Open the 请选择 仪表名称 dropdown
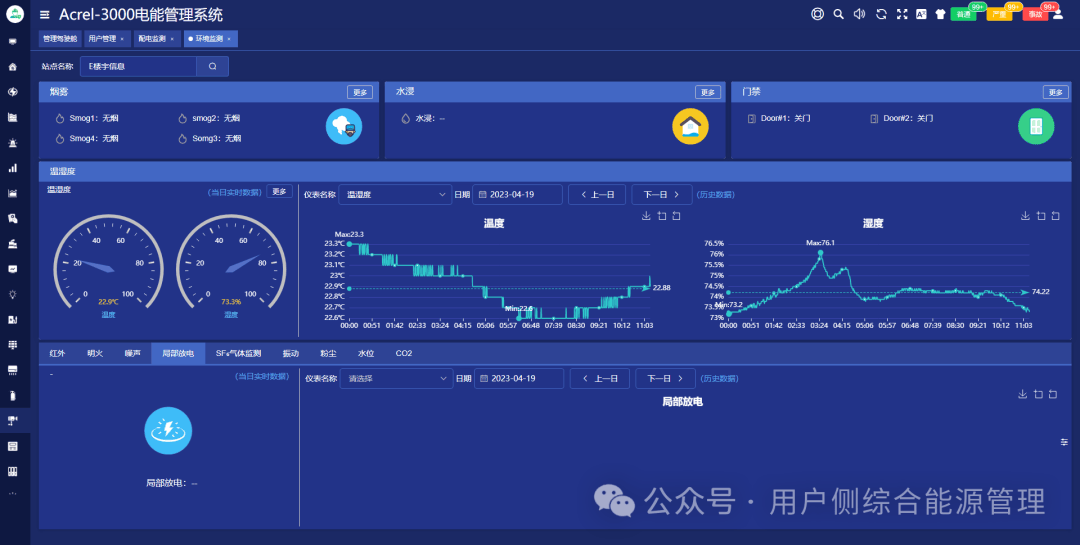This screenshot has width=1080, height=545. click(x=397, y=379)
